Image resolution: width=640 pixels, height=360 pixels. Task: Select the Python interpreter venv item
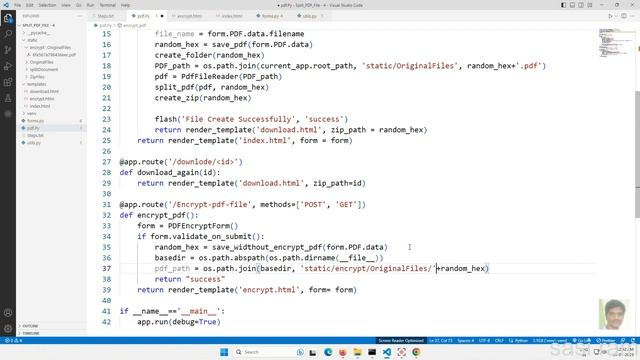click(549, 340)
